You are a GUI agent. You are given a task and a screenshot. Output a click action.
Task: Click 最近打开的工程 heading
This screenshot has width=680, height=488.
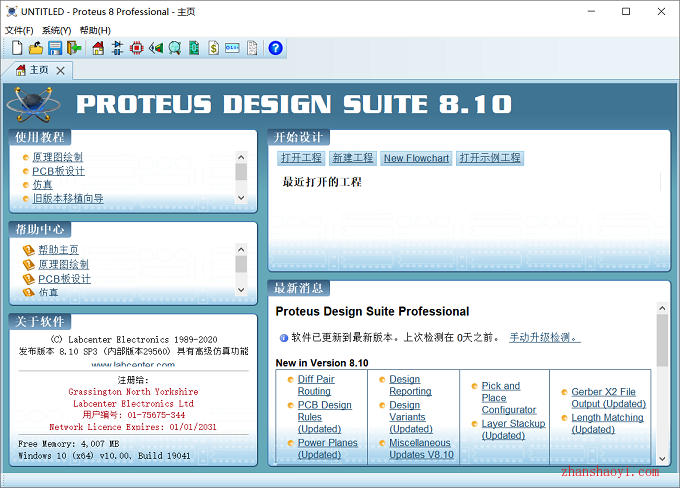(322, 182)
